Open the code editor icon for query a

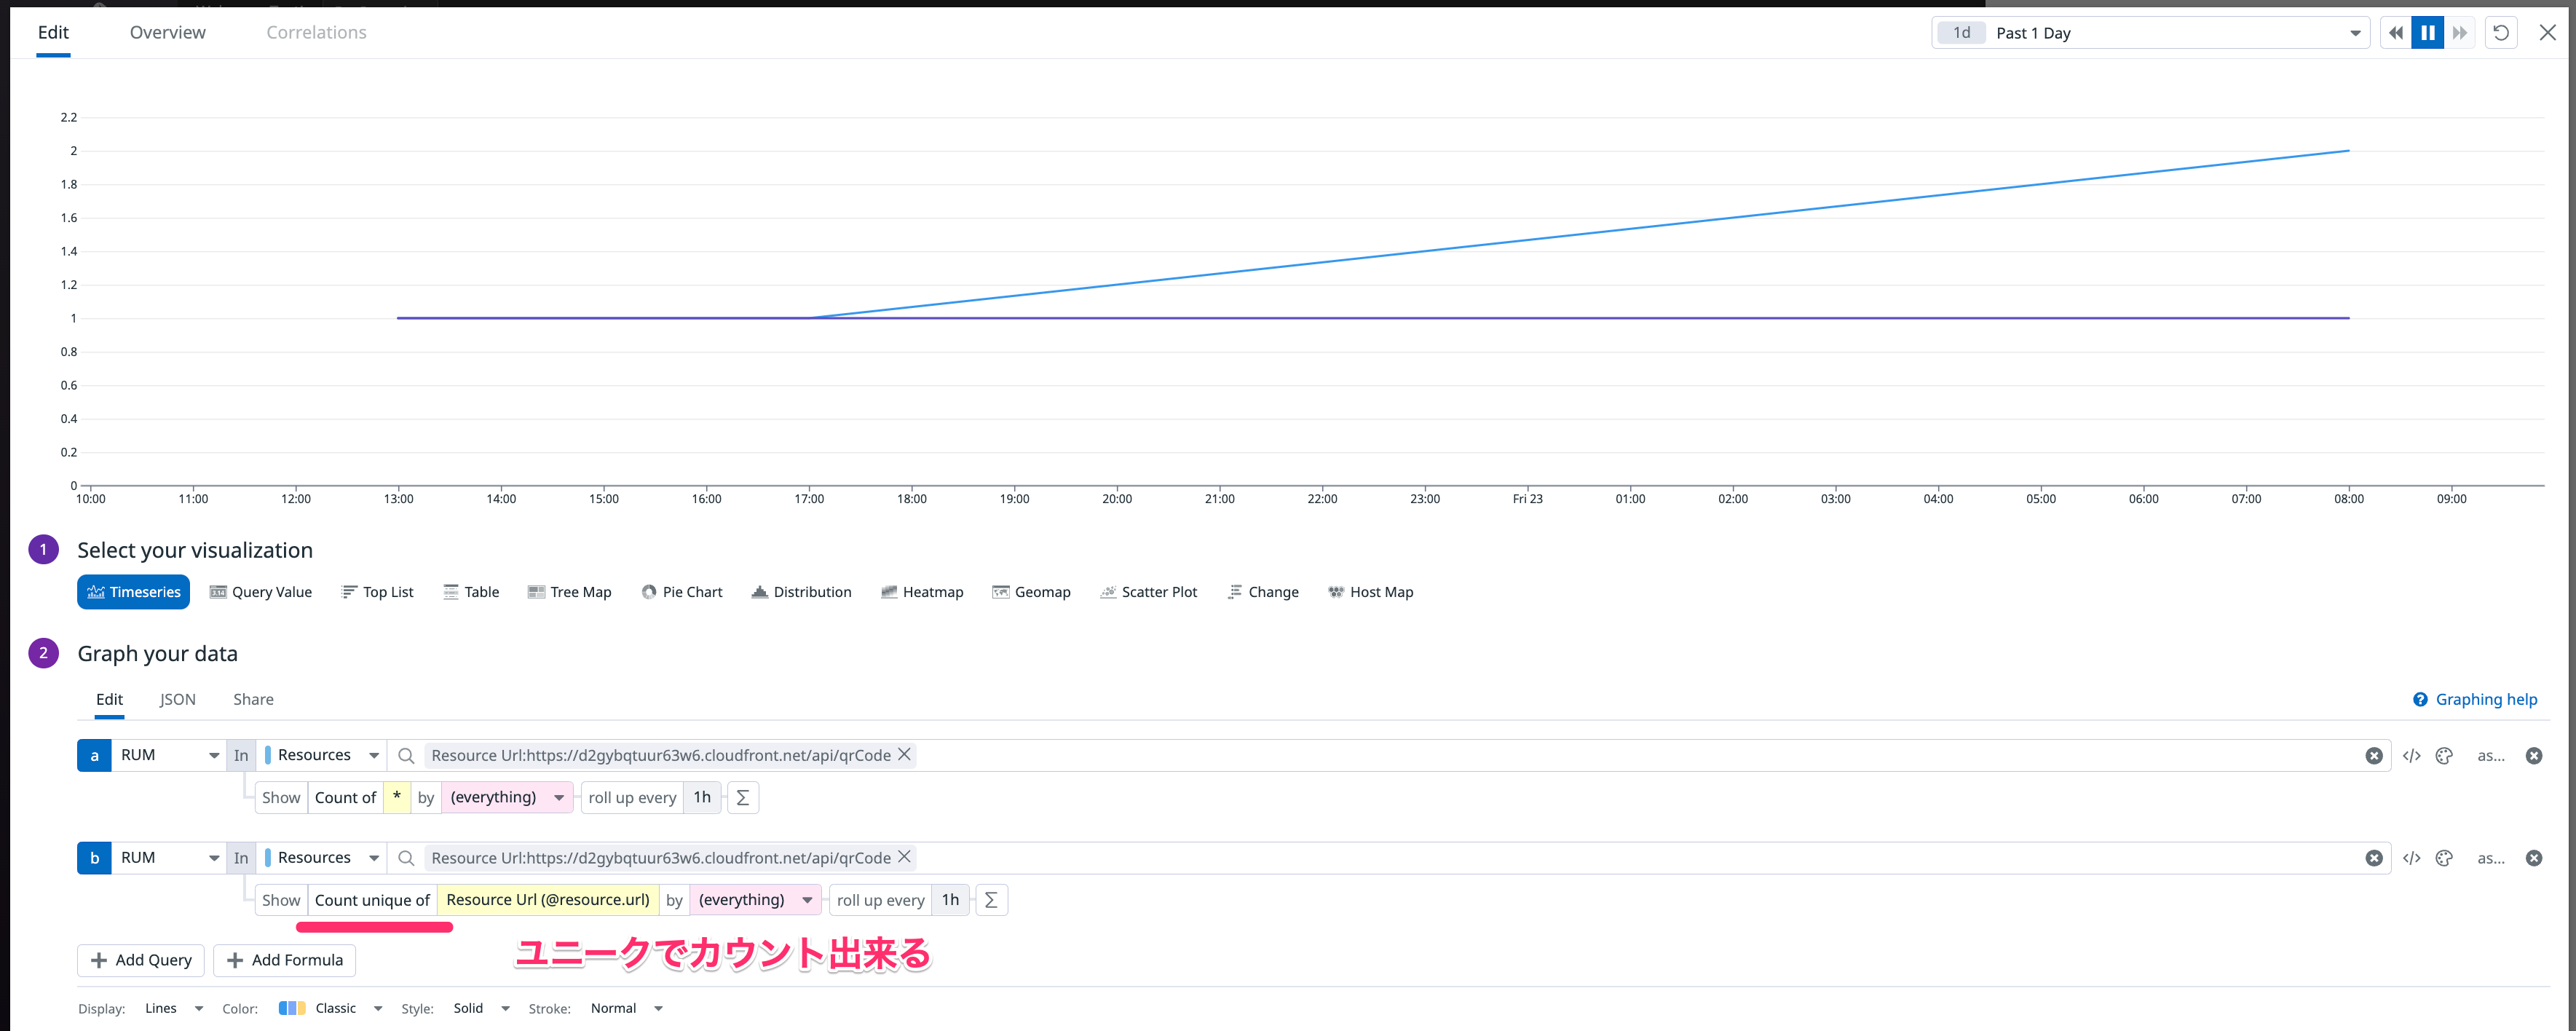tap(2412, 755)
